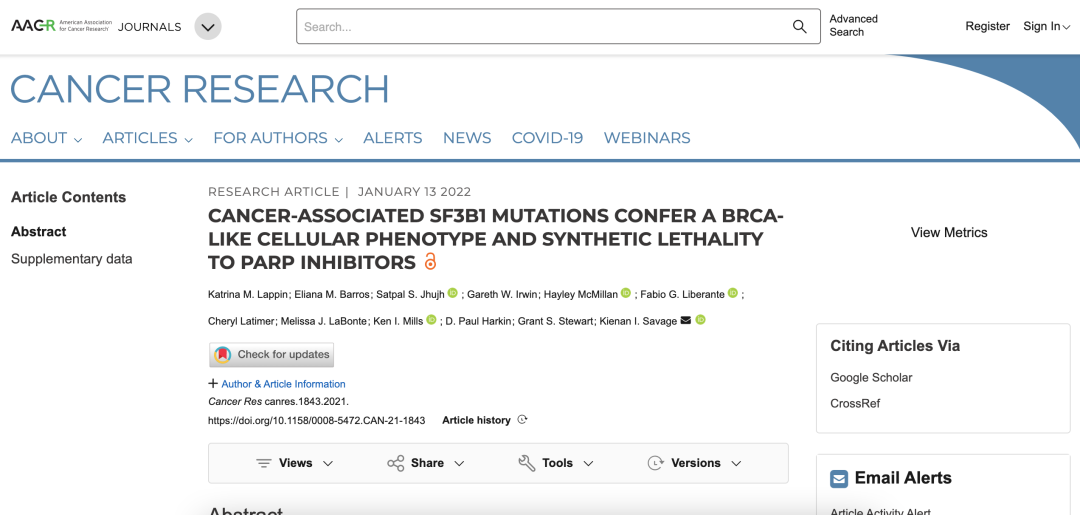Open the Google Scholar link
This screenshot has height=515, width=1080.
pyautogui.click(x=871, y=377)
